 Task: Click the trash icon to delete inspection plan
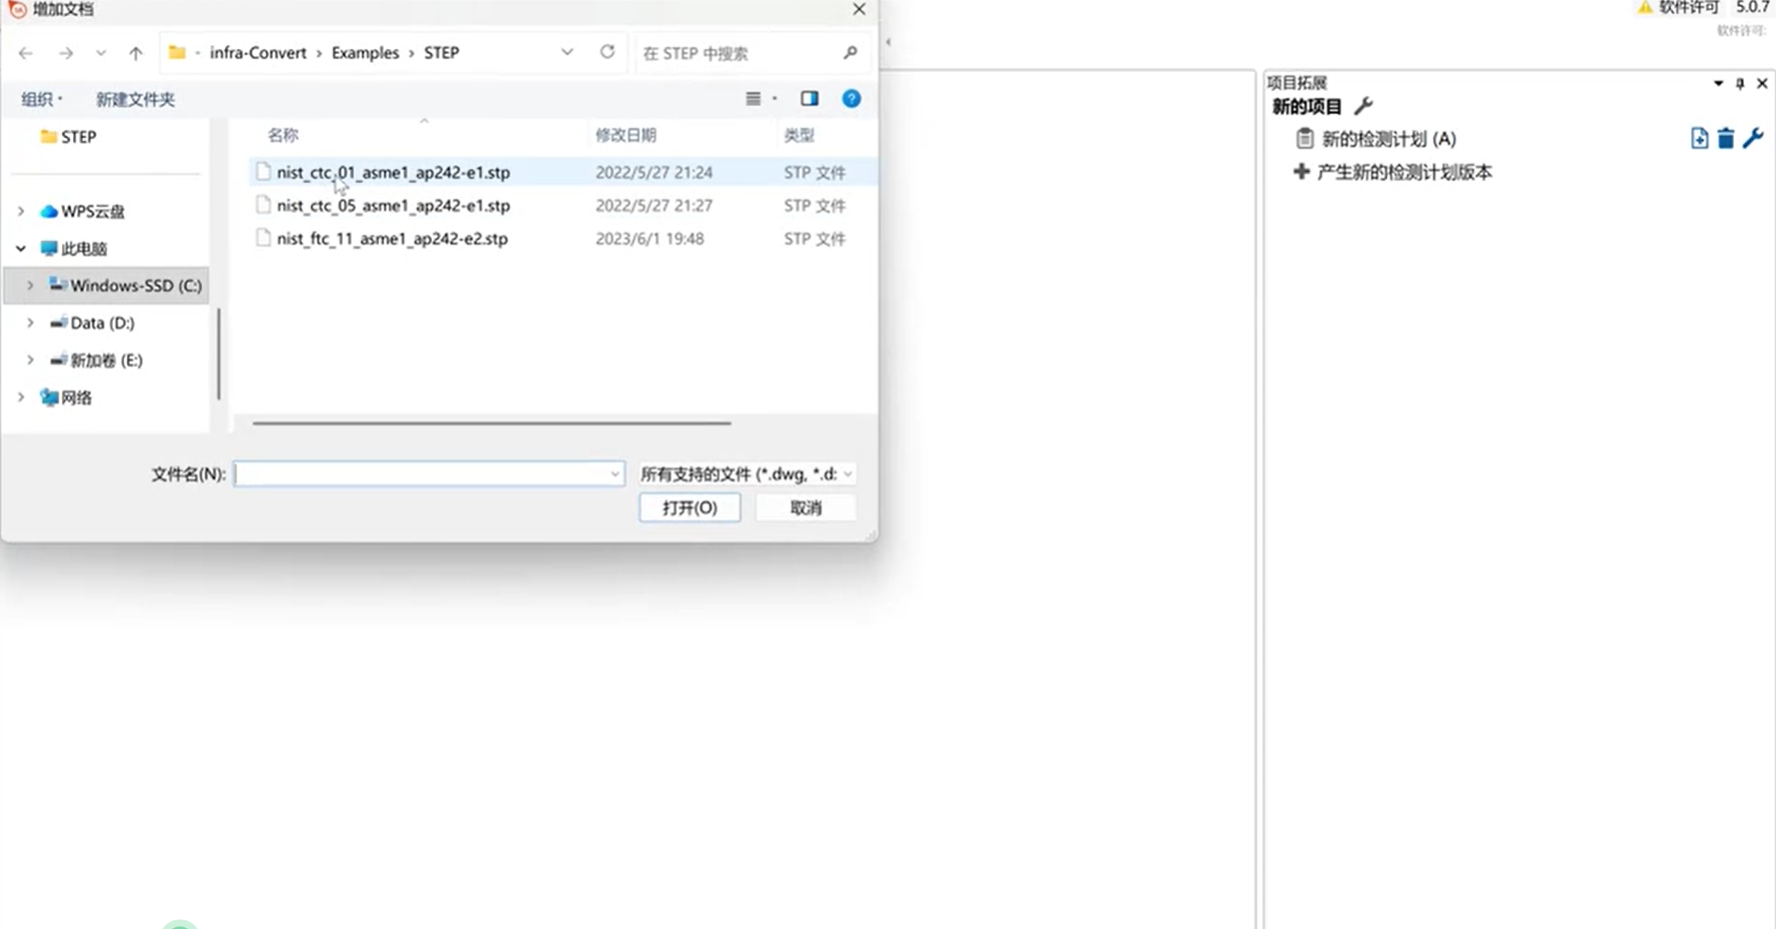(1725, 139)
